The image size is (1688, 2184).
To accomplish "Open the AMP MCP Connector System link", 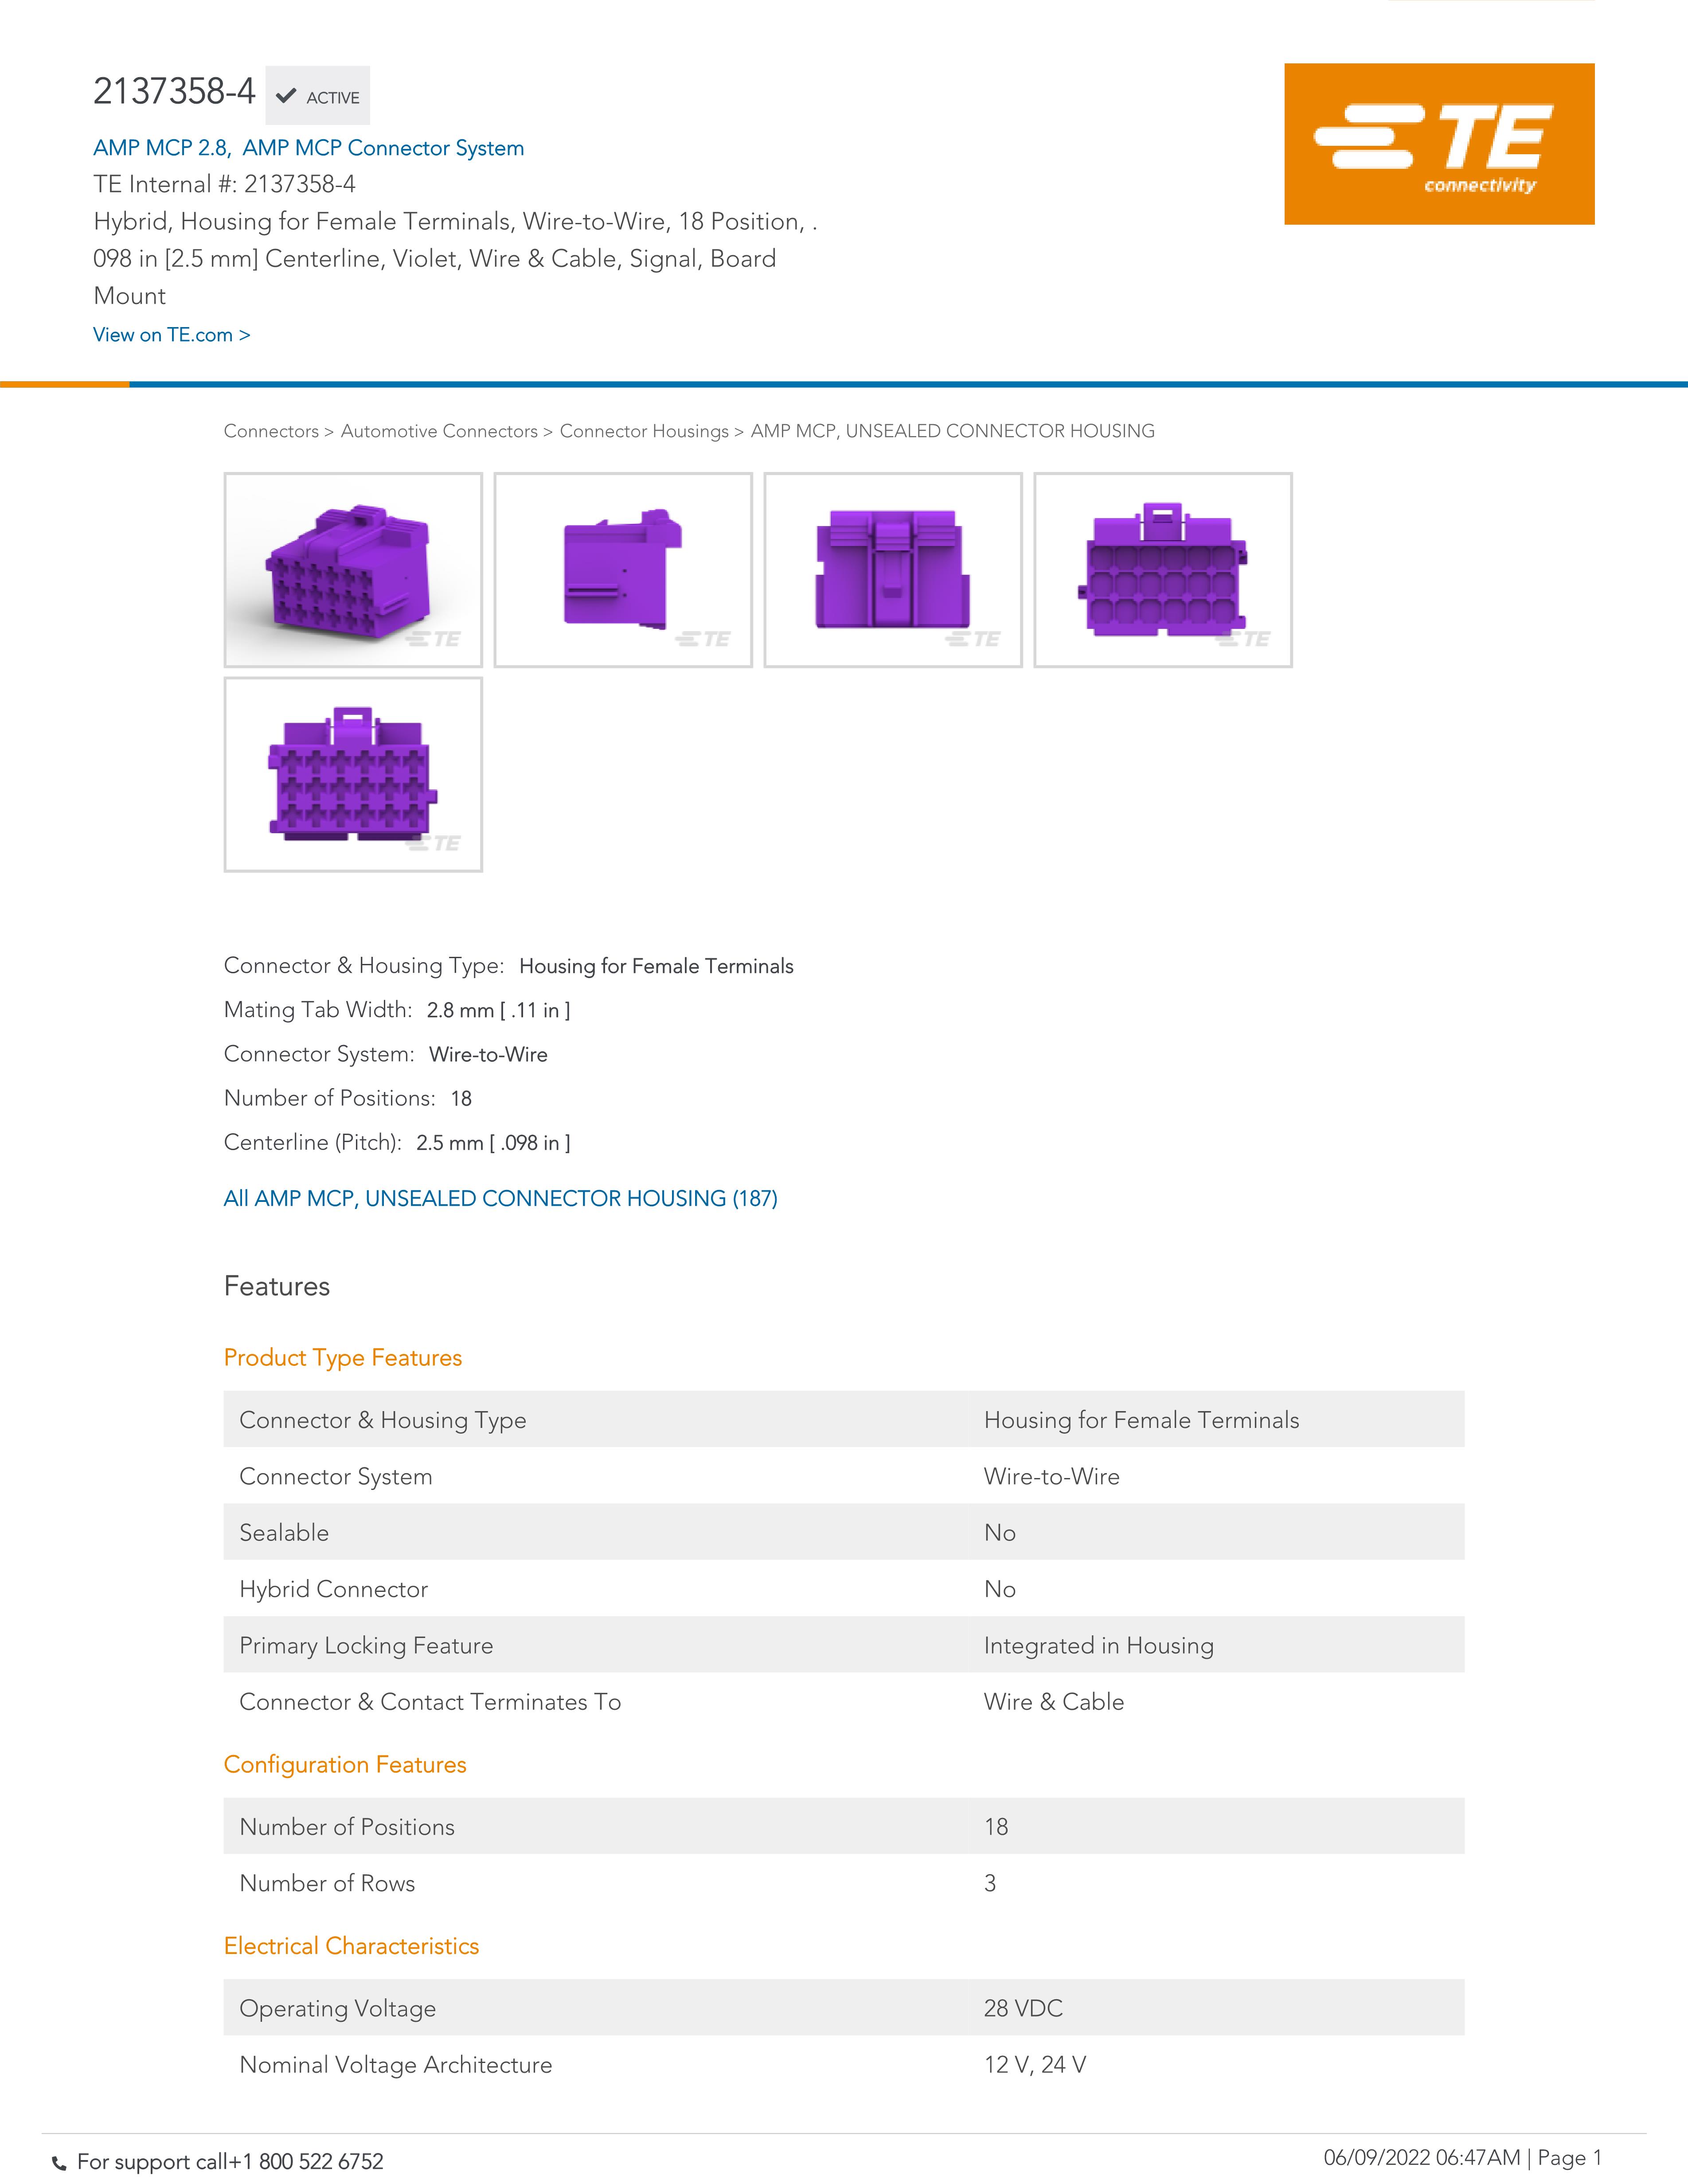I will coord(383,148).
